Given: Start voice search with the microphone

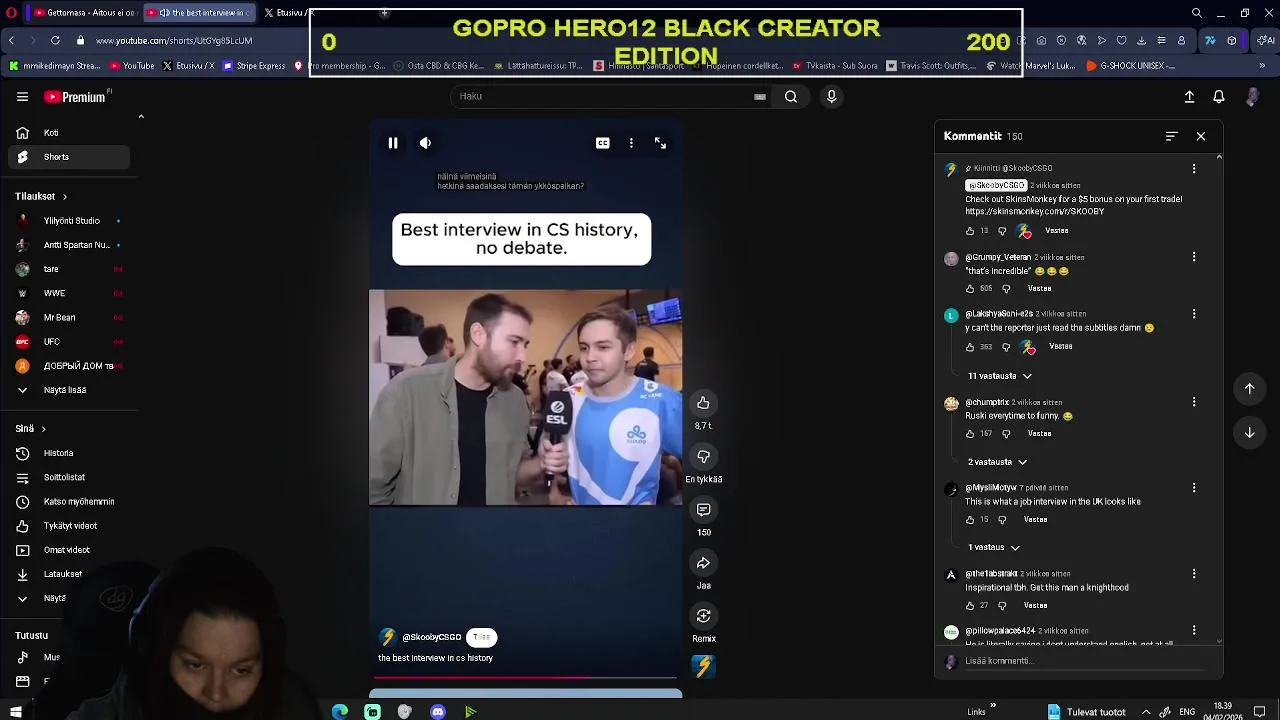Looking at the screenshot, I should tap(831, 96).
